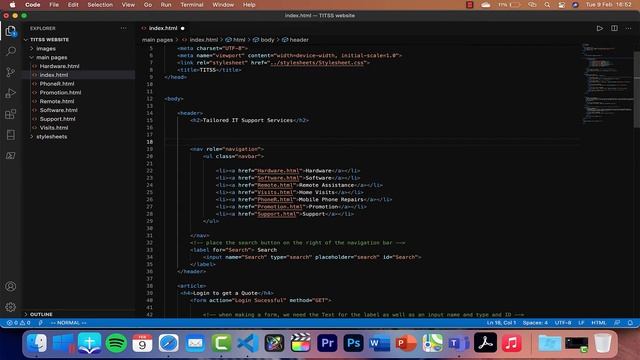Open PowerPoint from the dock
Viewport: 640px width, 360px height.
pos(406,343)
